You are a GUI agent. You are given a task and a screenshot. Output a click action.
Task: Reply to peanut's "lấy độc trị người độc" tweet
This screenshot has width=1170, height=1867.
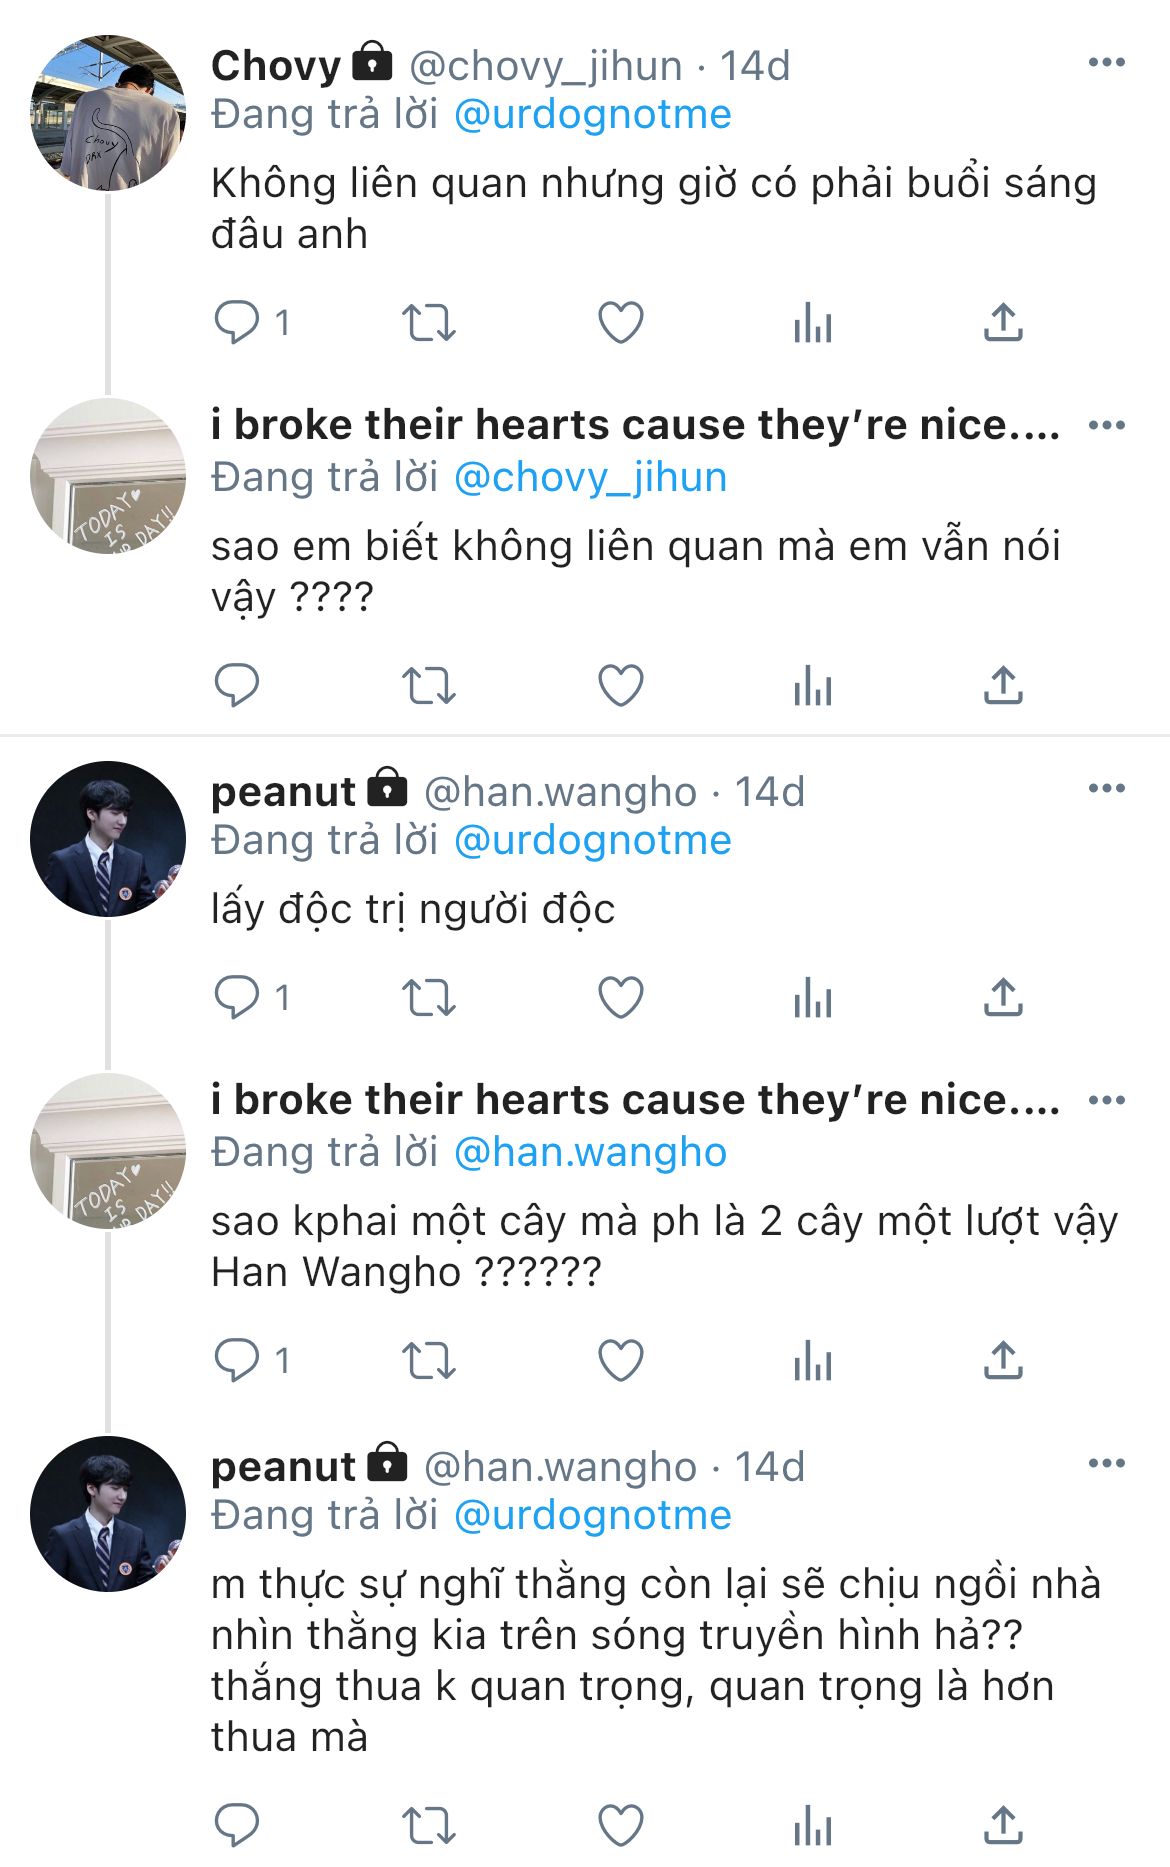tap(237, 998)
